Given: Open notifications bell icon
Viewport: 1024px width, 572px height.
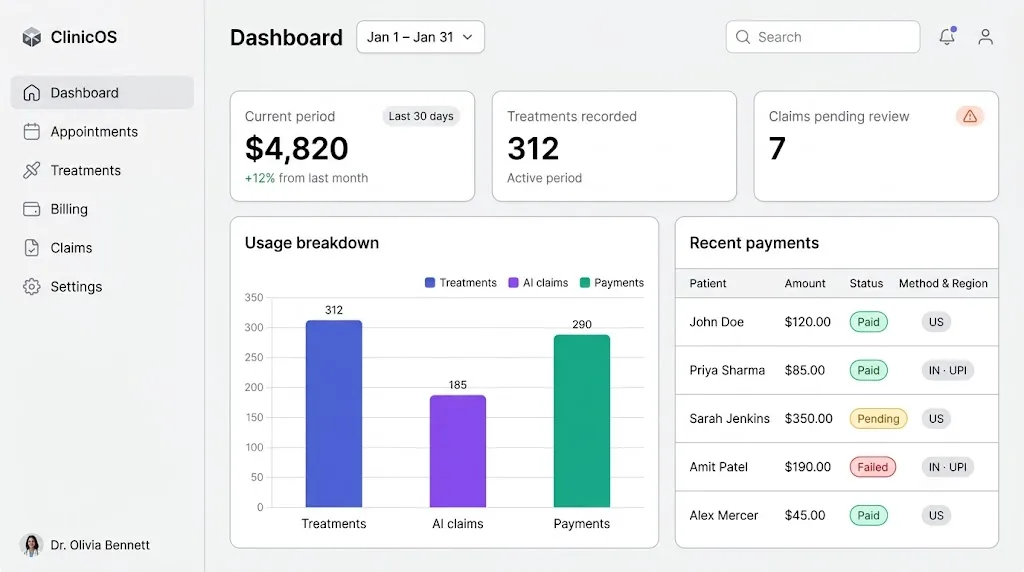Looking at the screenshot, I should pos(947,37).
